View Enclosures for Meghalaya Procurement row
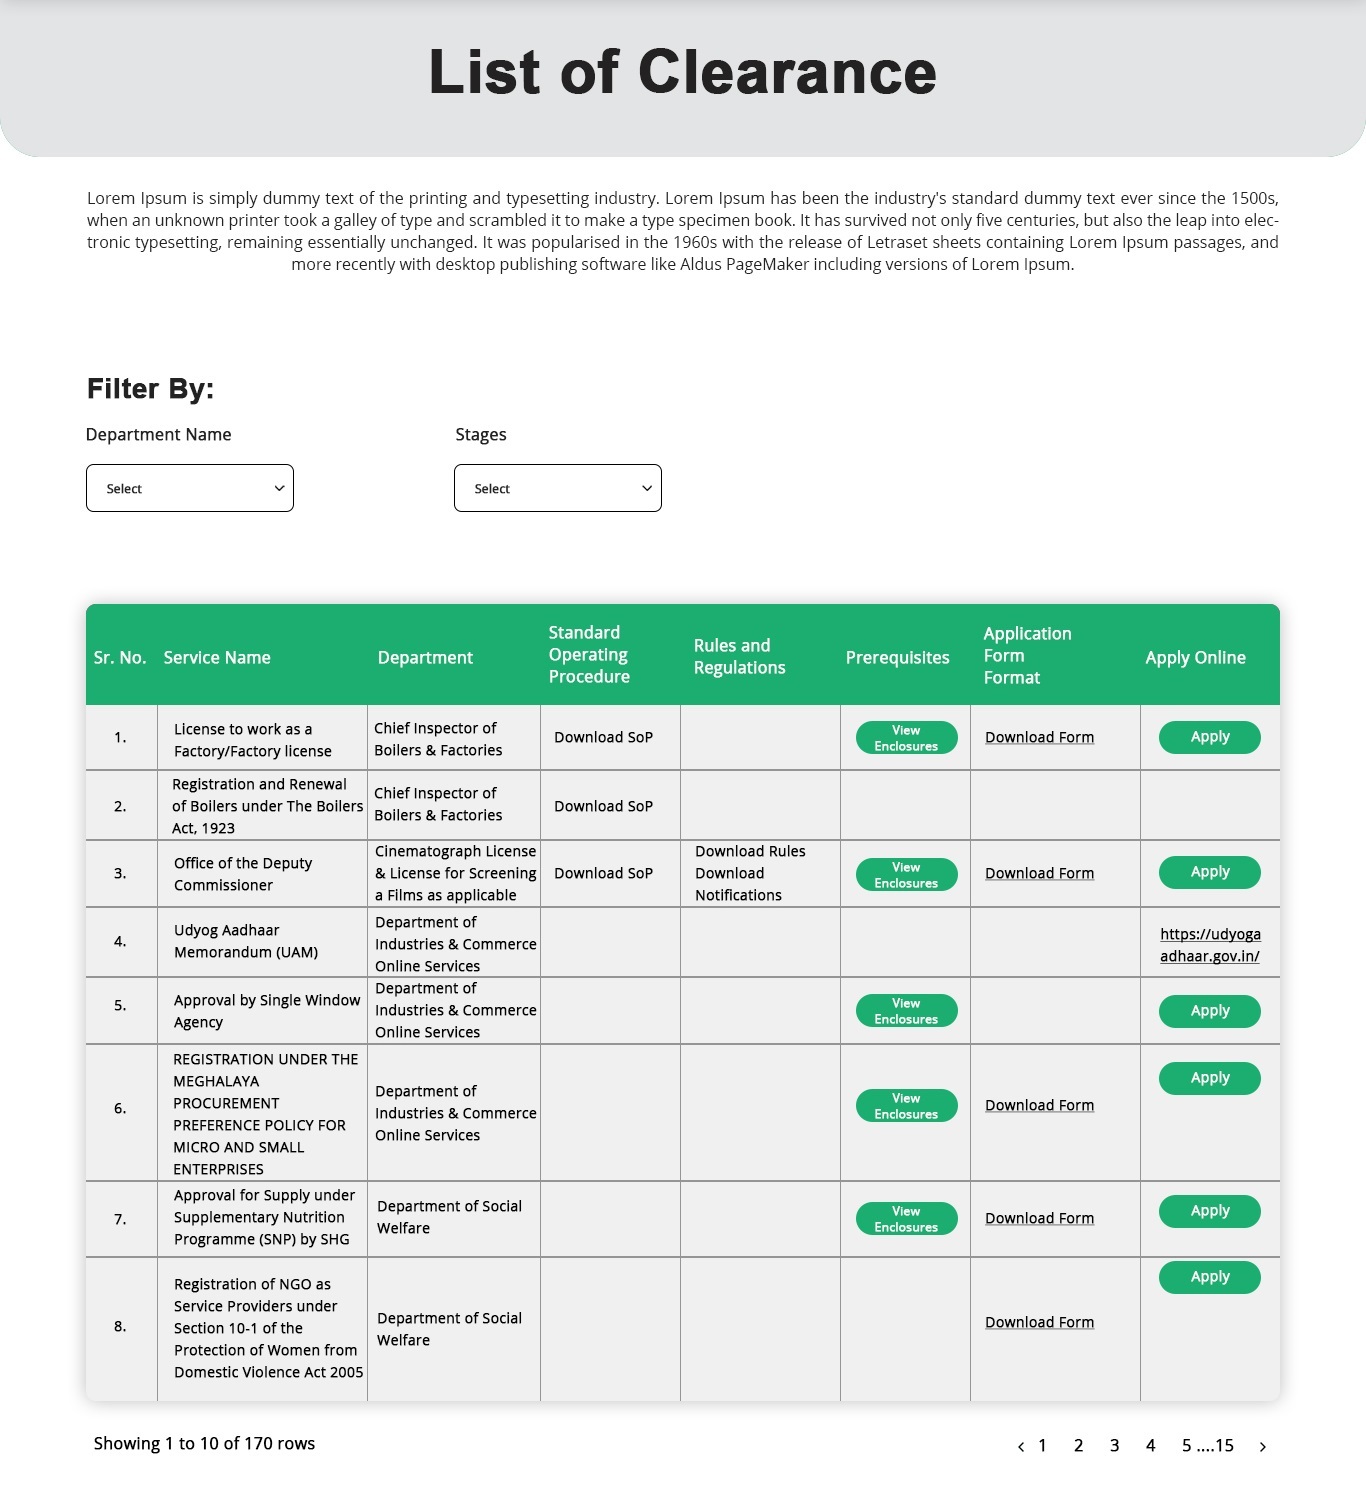This screenshot has width=1366, height=1501. pyautogui.click(x=906, y=1106)
